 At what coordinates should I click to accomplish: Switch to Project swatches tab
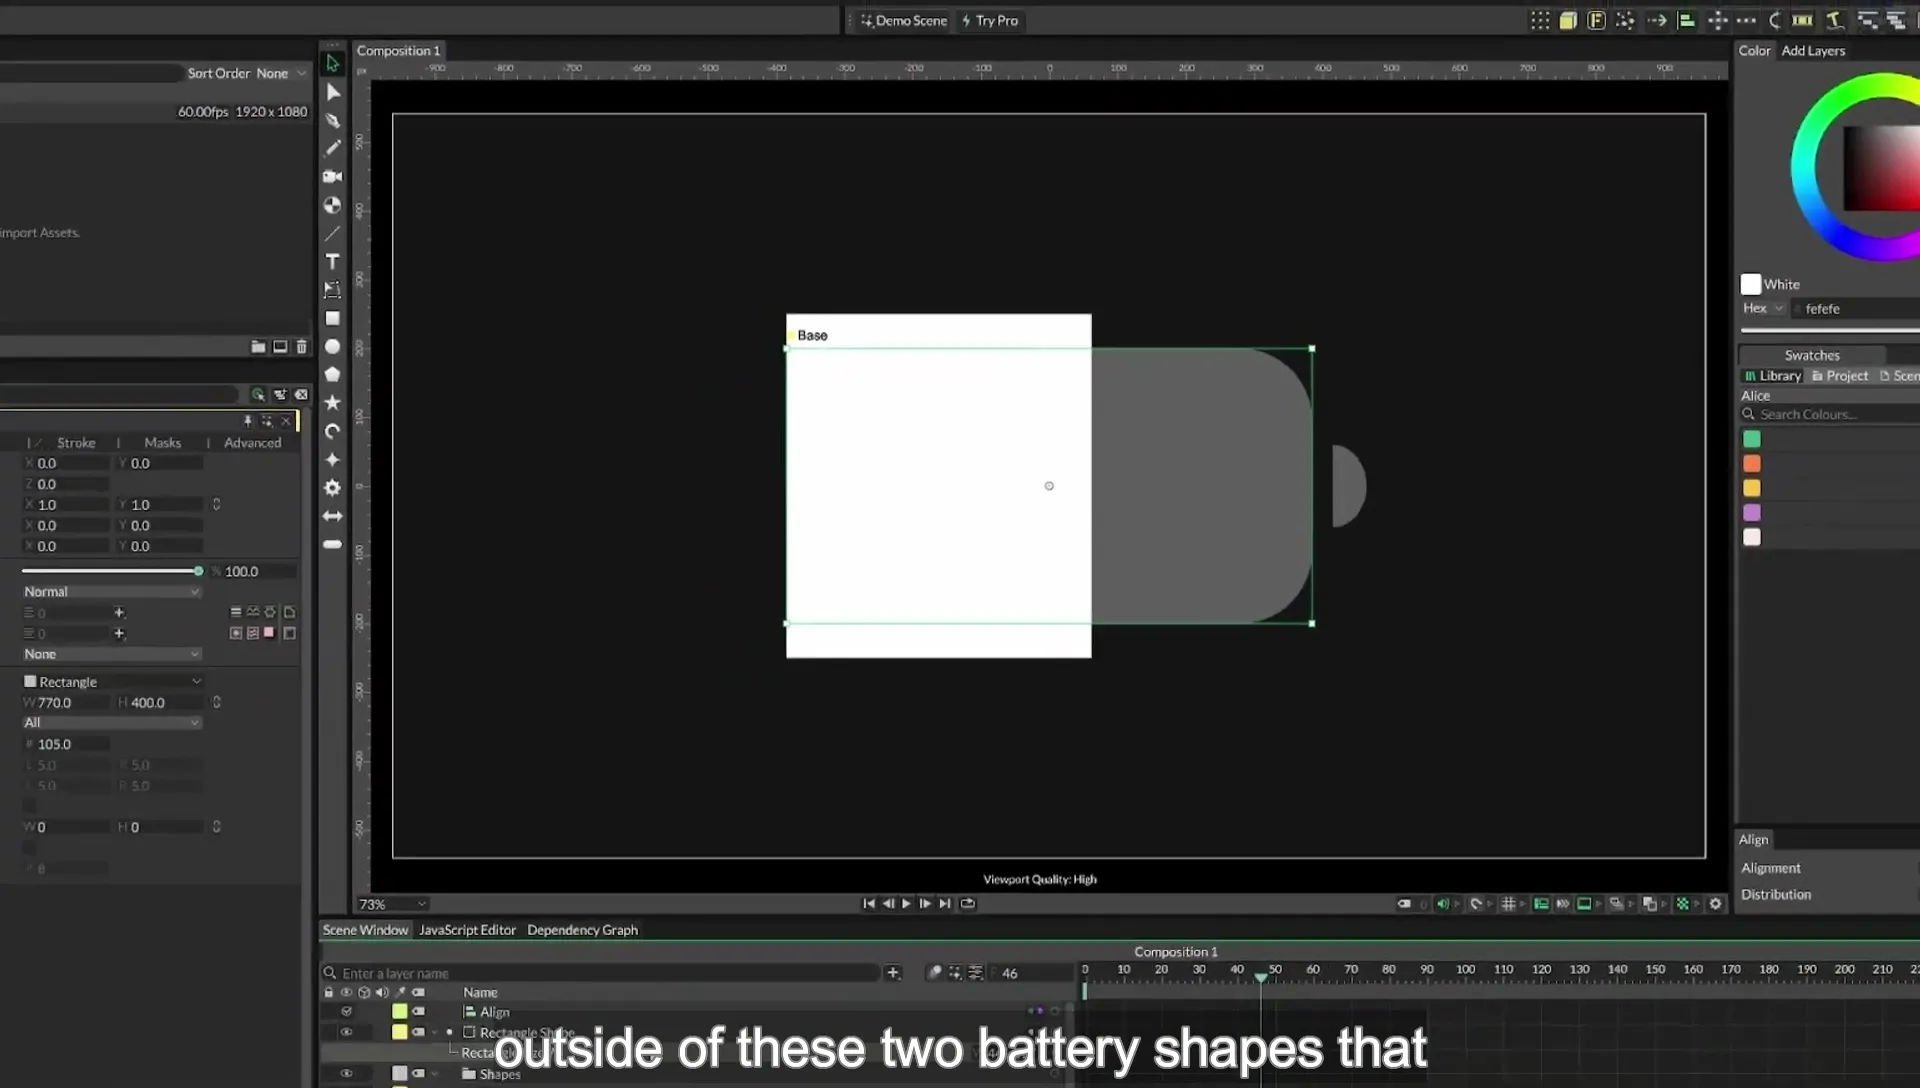tap(1840, 376)
